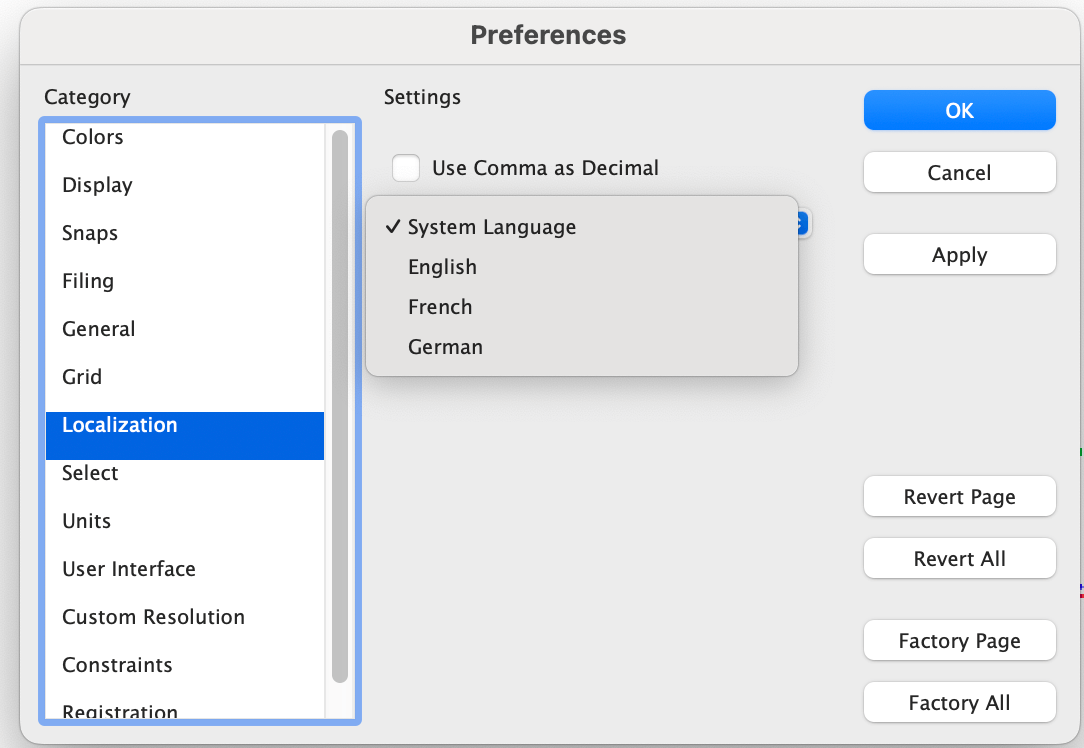This screenshot has height=748, width=1084.
Task: Click Factory All button
Action: (959, 703)
